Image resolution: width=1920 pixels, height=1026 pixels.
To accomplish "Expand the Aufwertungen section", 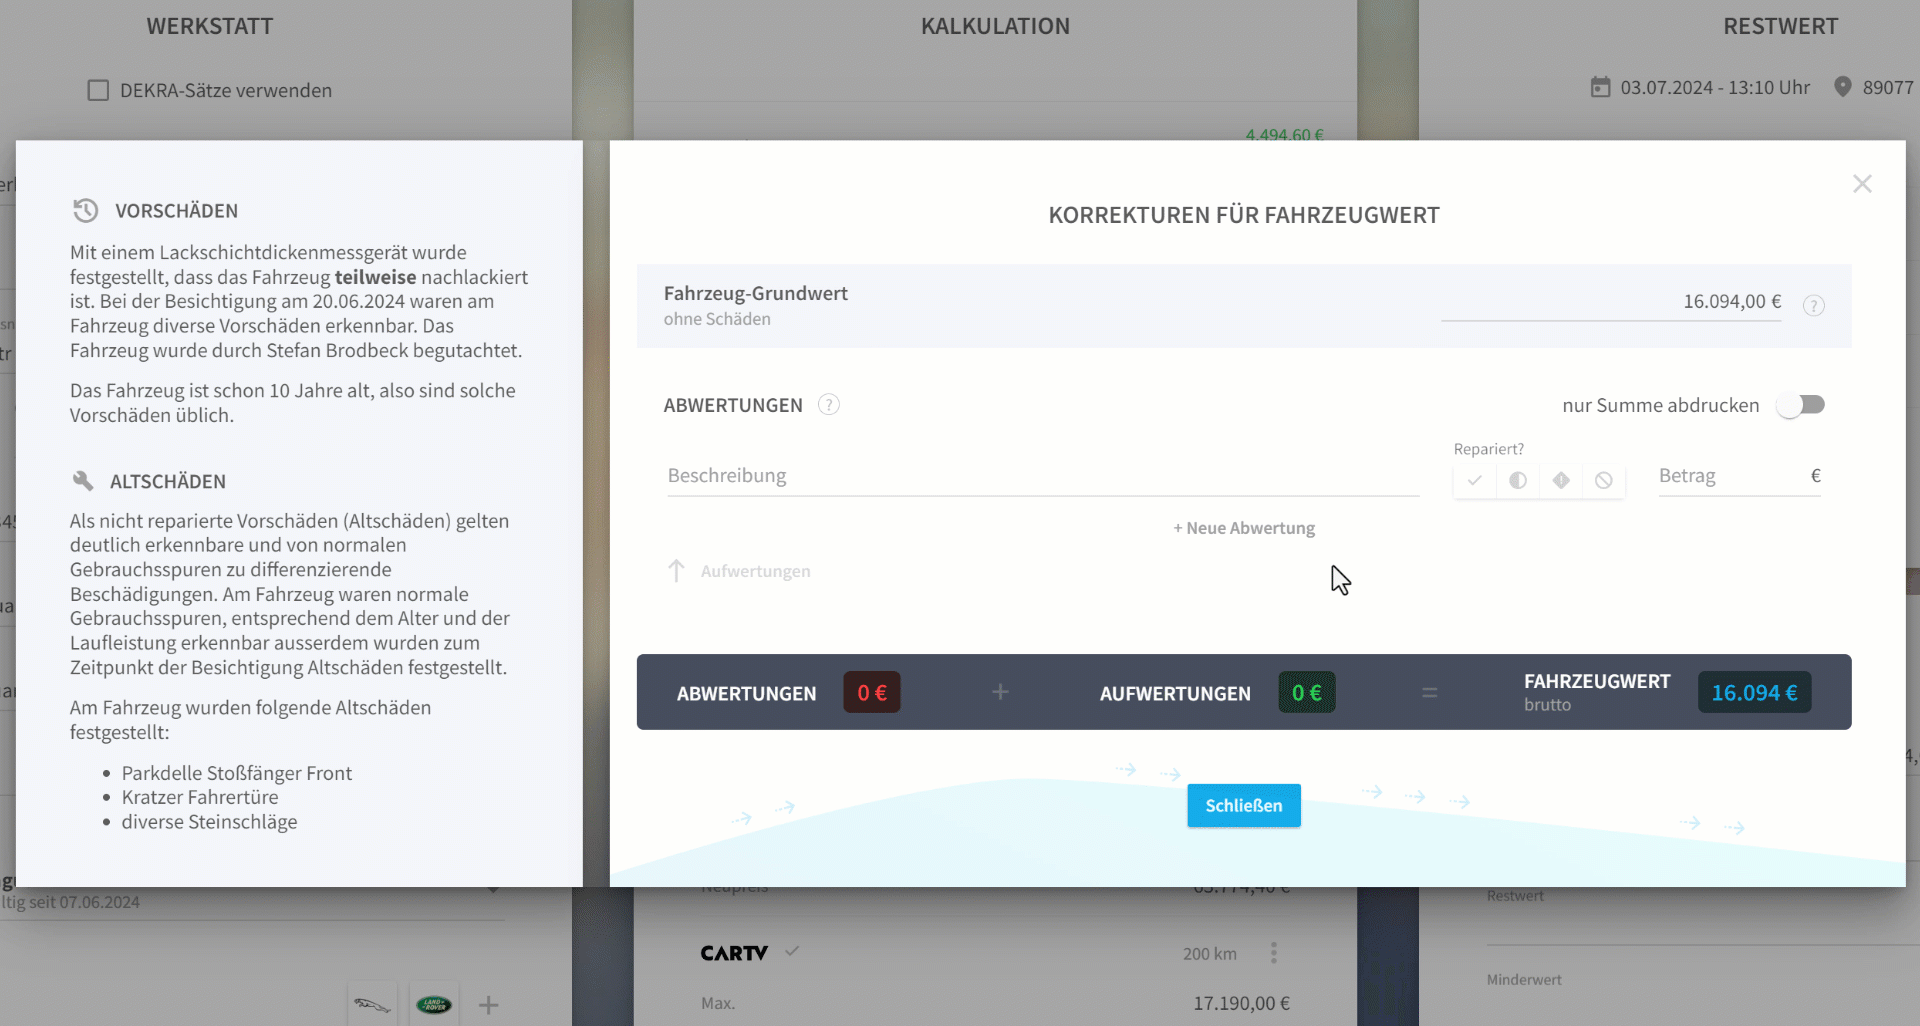I will (x=756, y=571).
